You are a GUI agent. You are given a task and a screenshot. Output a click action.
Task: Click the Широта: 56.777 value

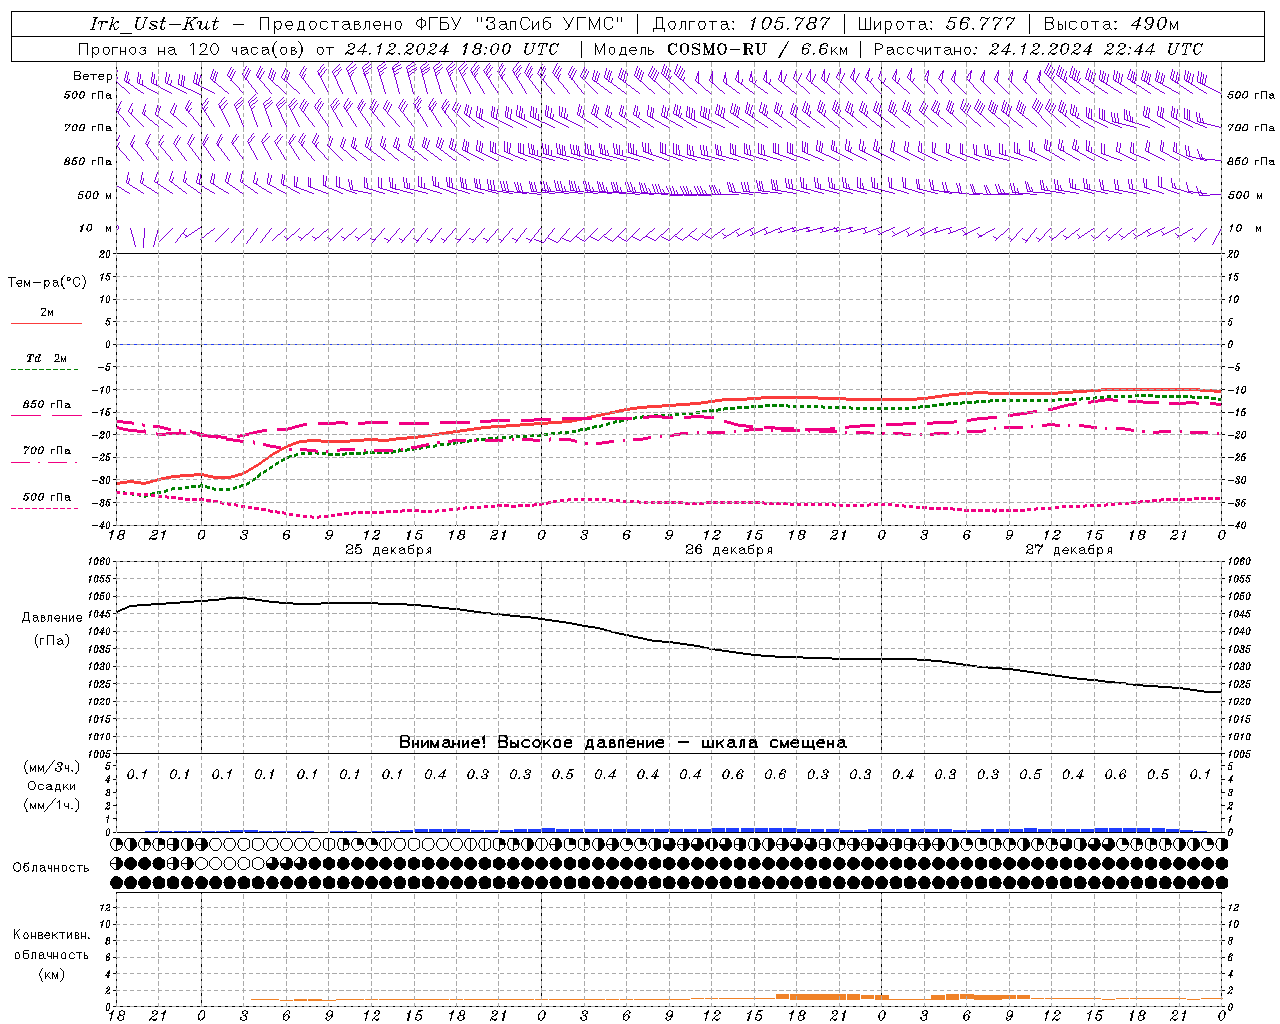click(937, 24)
